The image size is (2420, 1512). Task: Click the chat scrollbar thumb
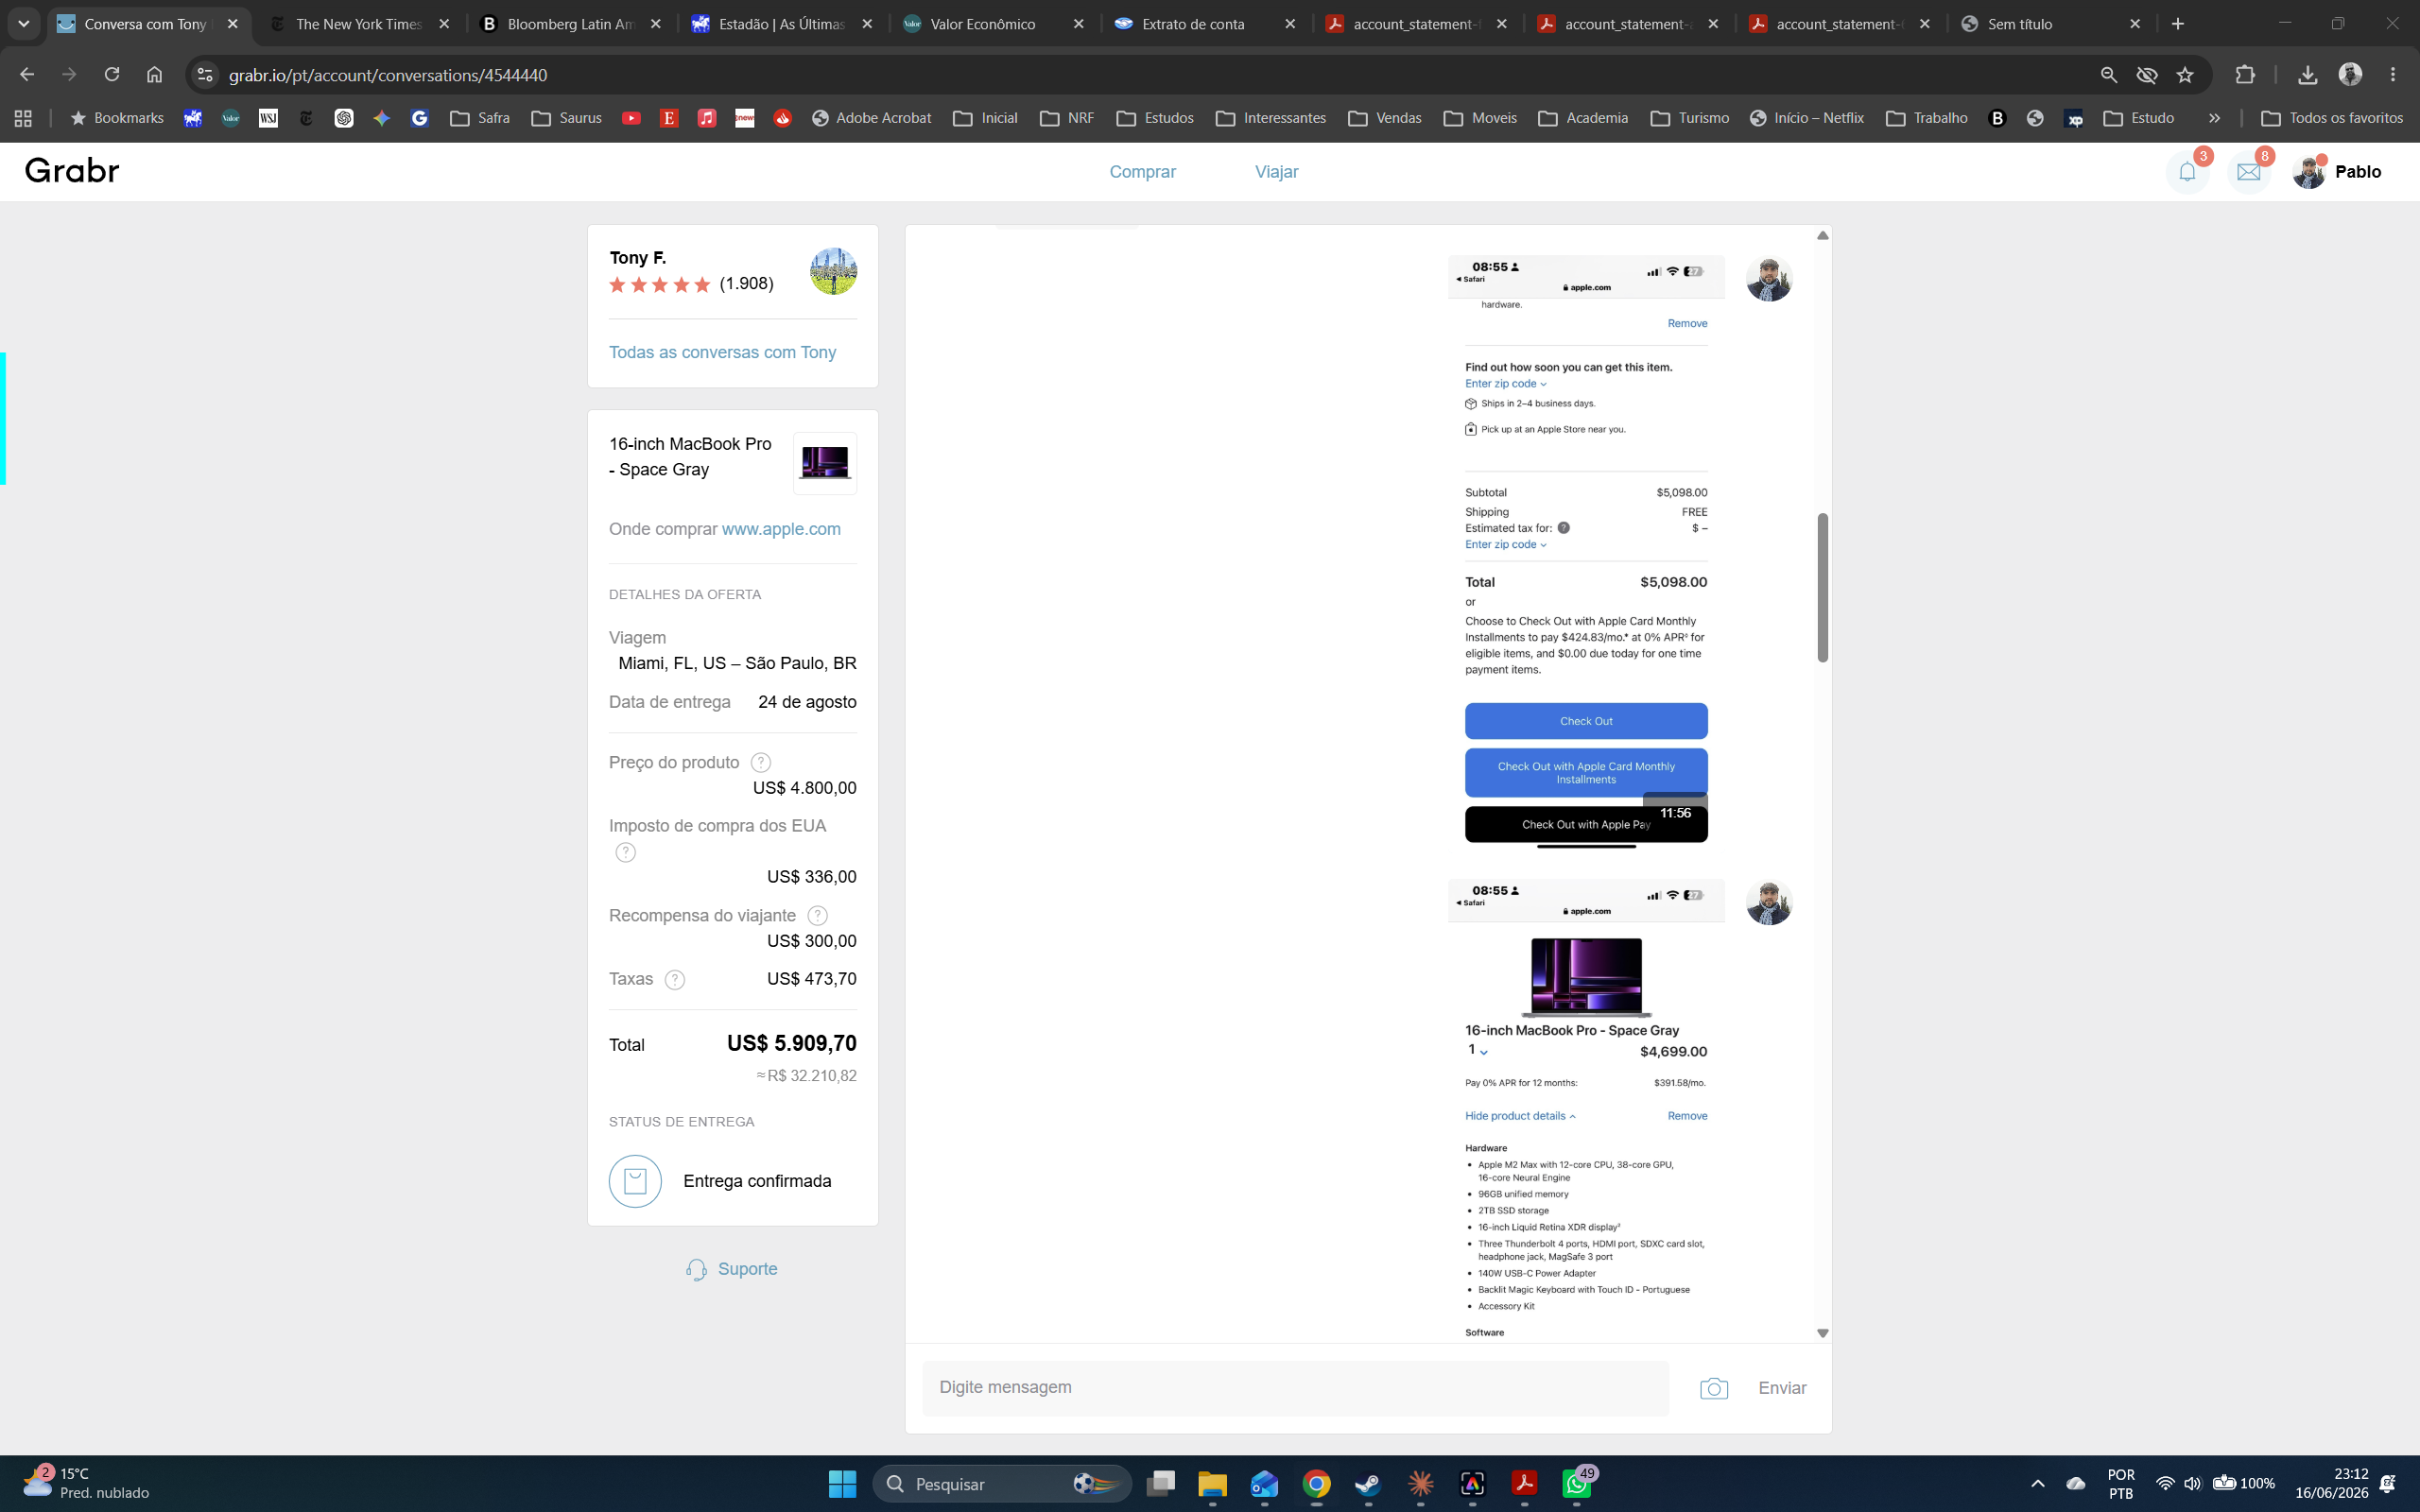pos(1822,588)
